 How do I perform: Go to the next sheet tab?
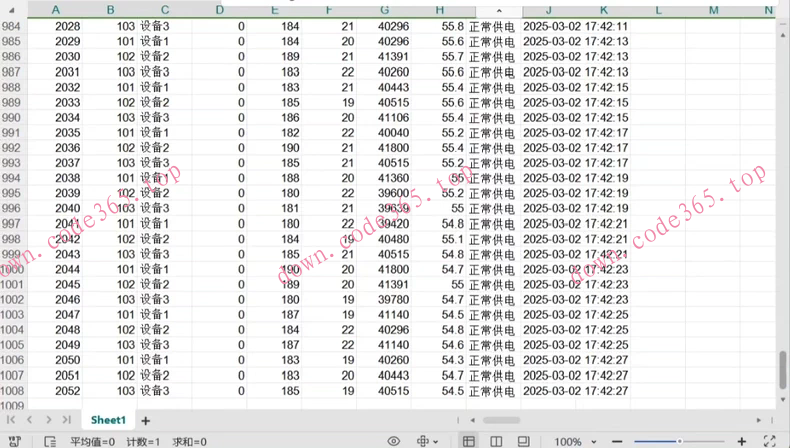point(47,420)
